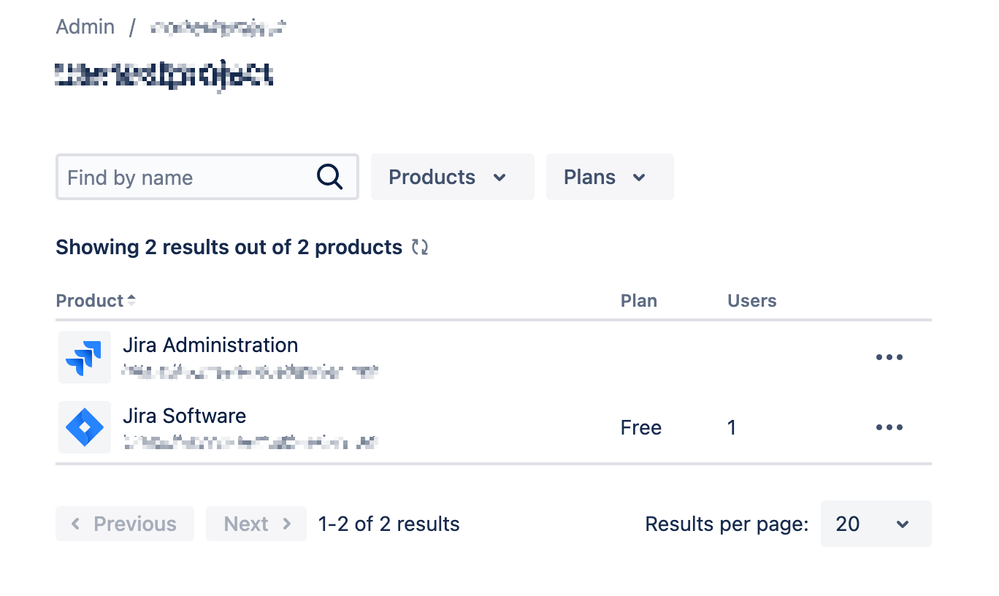Screen dimensions: 999x596
Task: Click the Next page chevron icon
Action: pos(287,524)
